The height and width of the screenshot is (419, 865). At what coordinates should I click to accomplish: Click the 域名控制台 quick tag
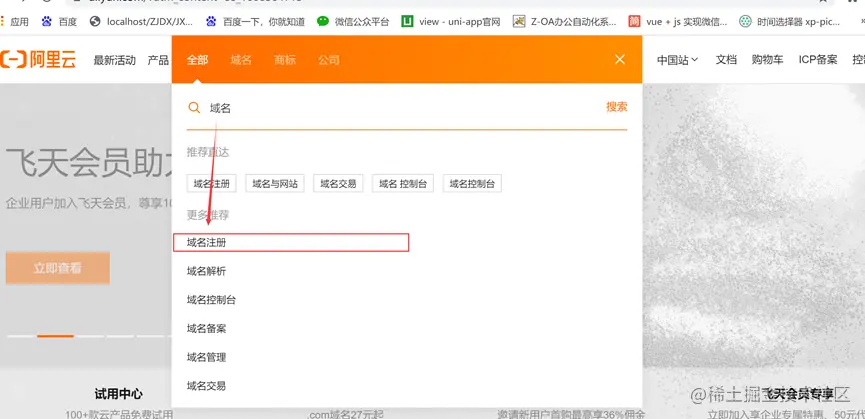pyautogui.click(x=472, y=184)
